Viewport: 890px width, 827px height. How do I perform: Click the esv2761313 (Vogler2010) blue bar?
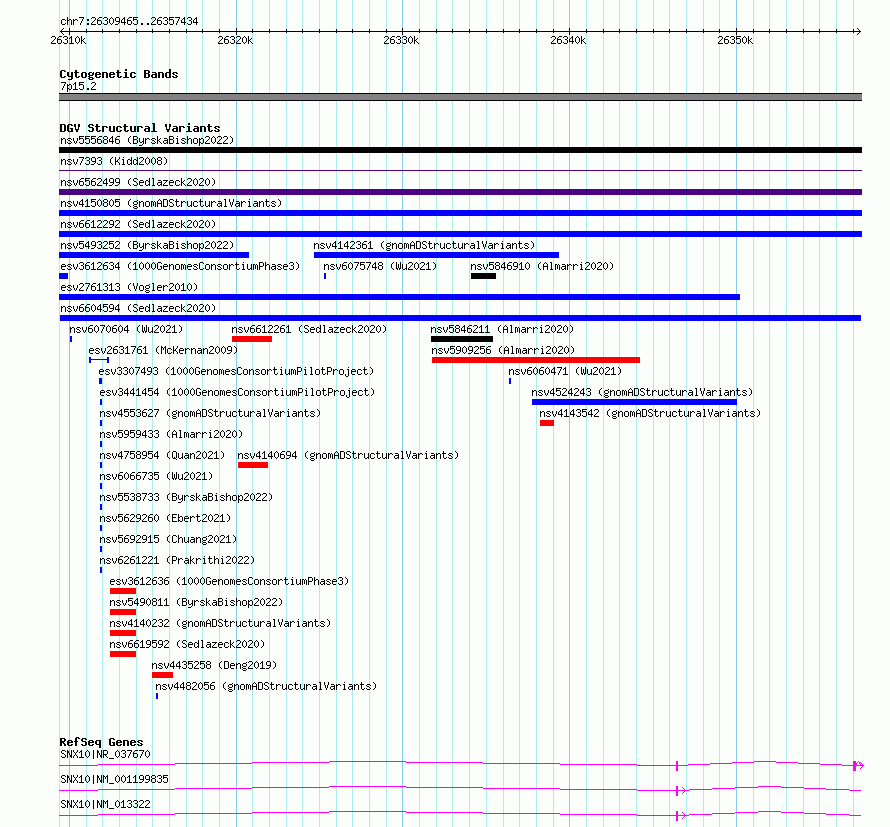point(400,297)
